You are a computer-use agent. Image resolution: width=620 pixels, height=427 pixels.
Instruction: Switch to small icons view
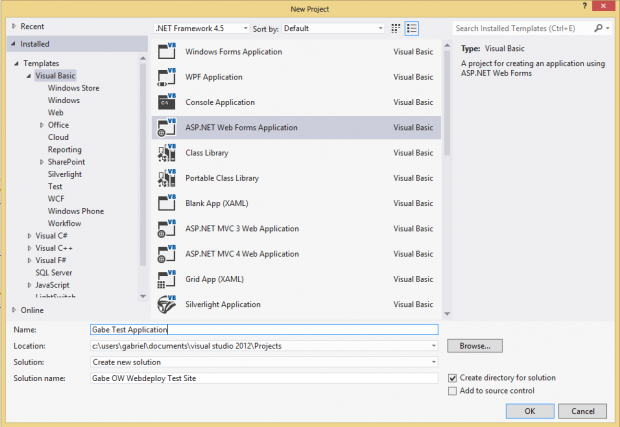tap(395, 28)
